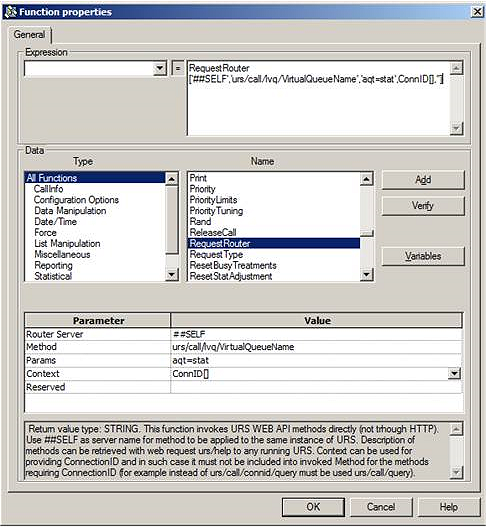Image resolution: width=486 pixels, height=527 pixels.
Task: Click the OK button
Action: click(313, 507)
